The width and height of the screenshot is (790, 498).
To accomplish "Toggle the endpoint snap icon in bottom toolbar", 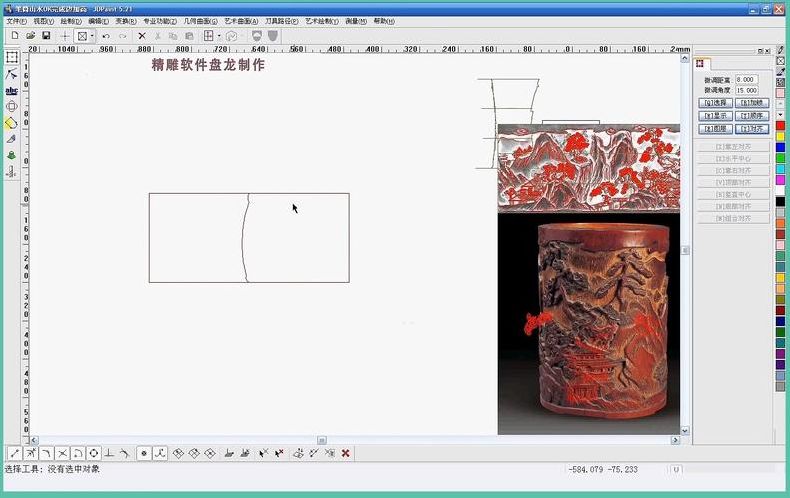I will (x=15, y=453).
